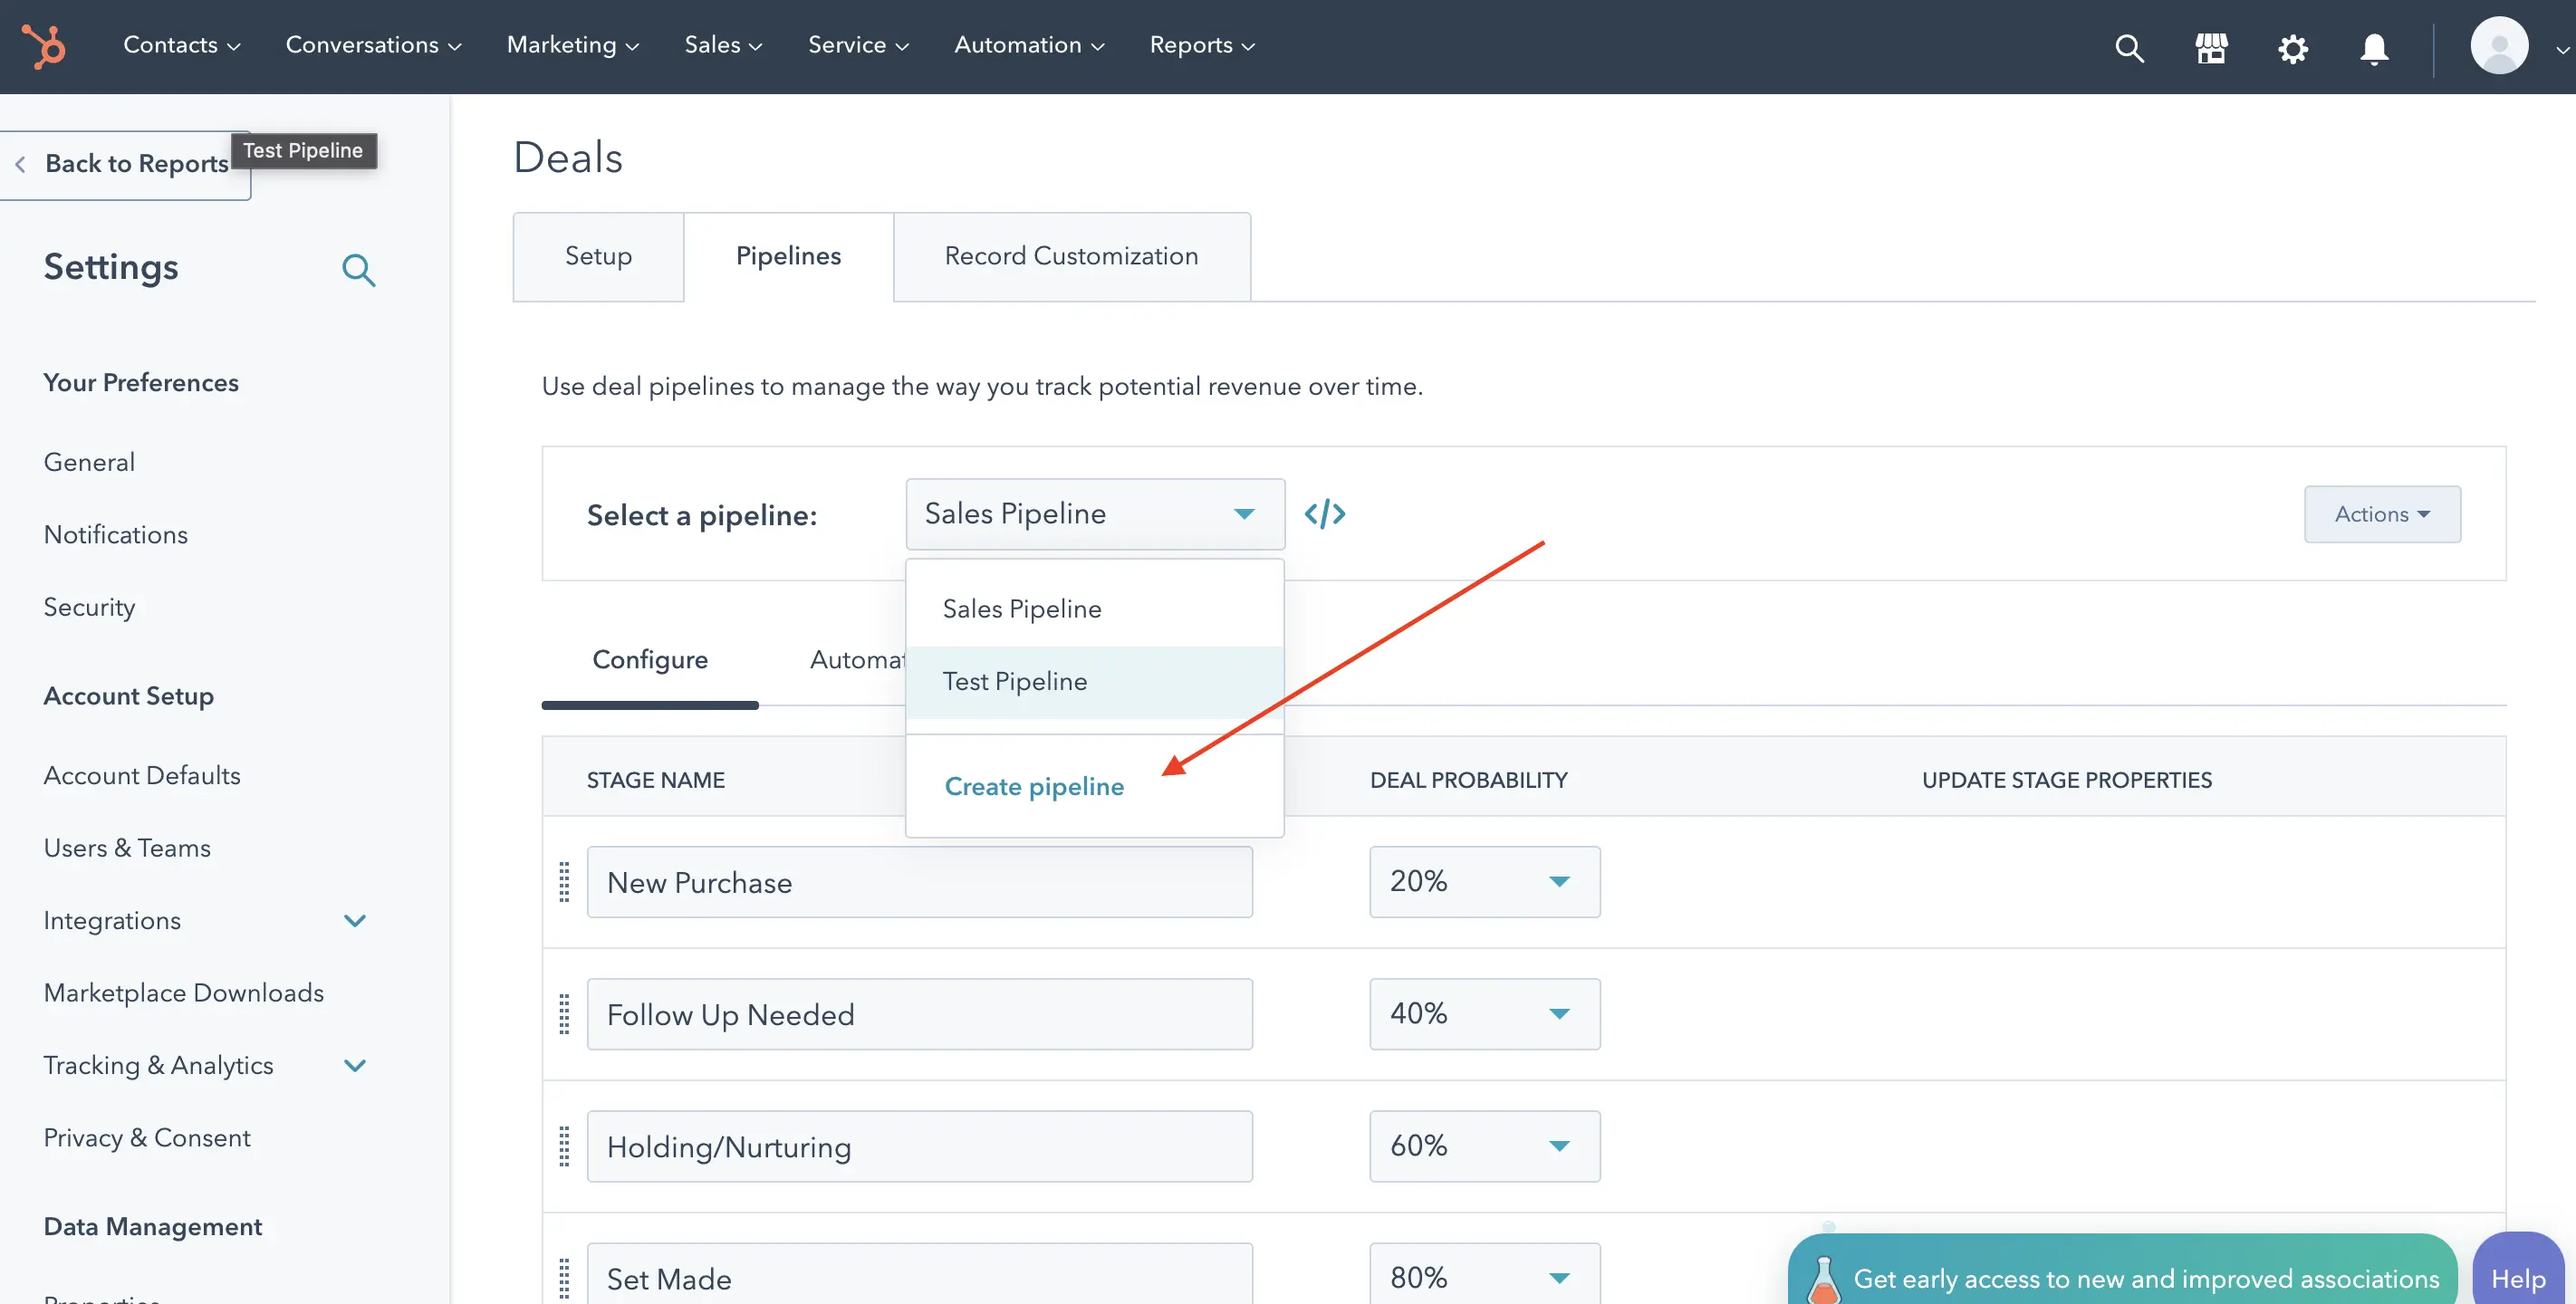
Task: Go back via Back to Reports
Action: pyautogui.click(x=123, y=164)
